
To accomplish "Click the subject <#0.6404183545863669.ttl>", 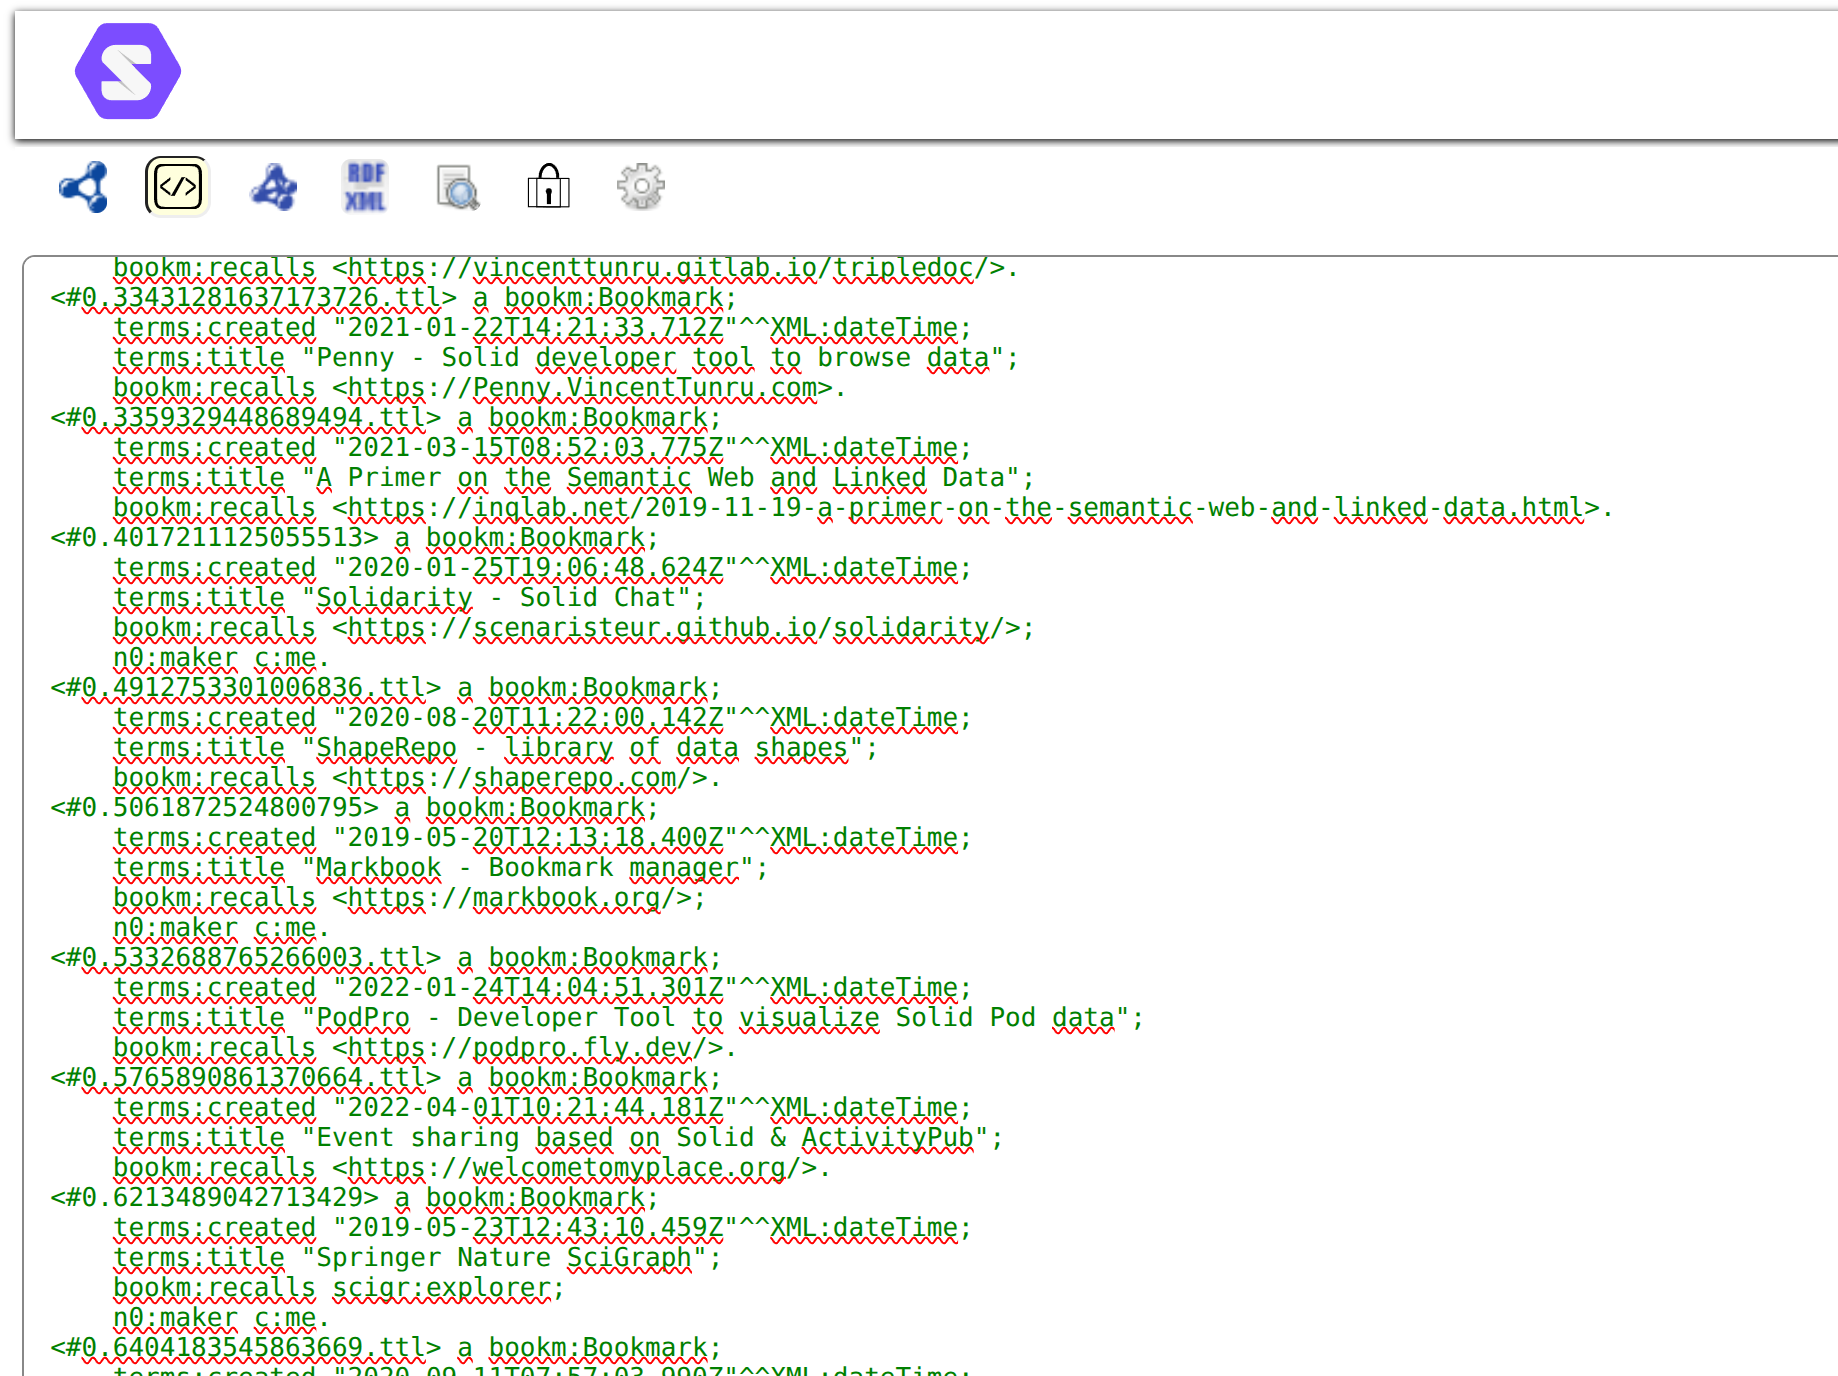I will [245, 1348].
